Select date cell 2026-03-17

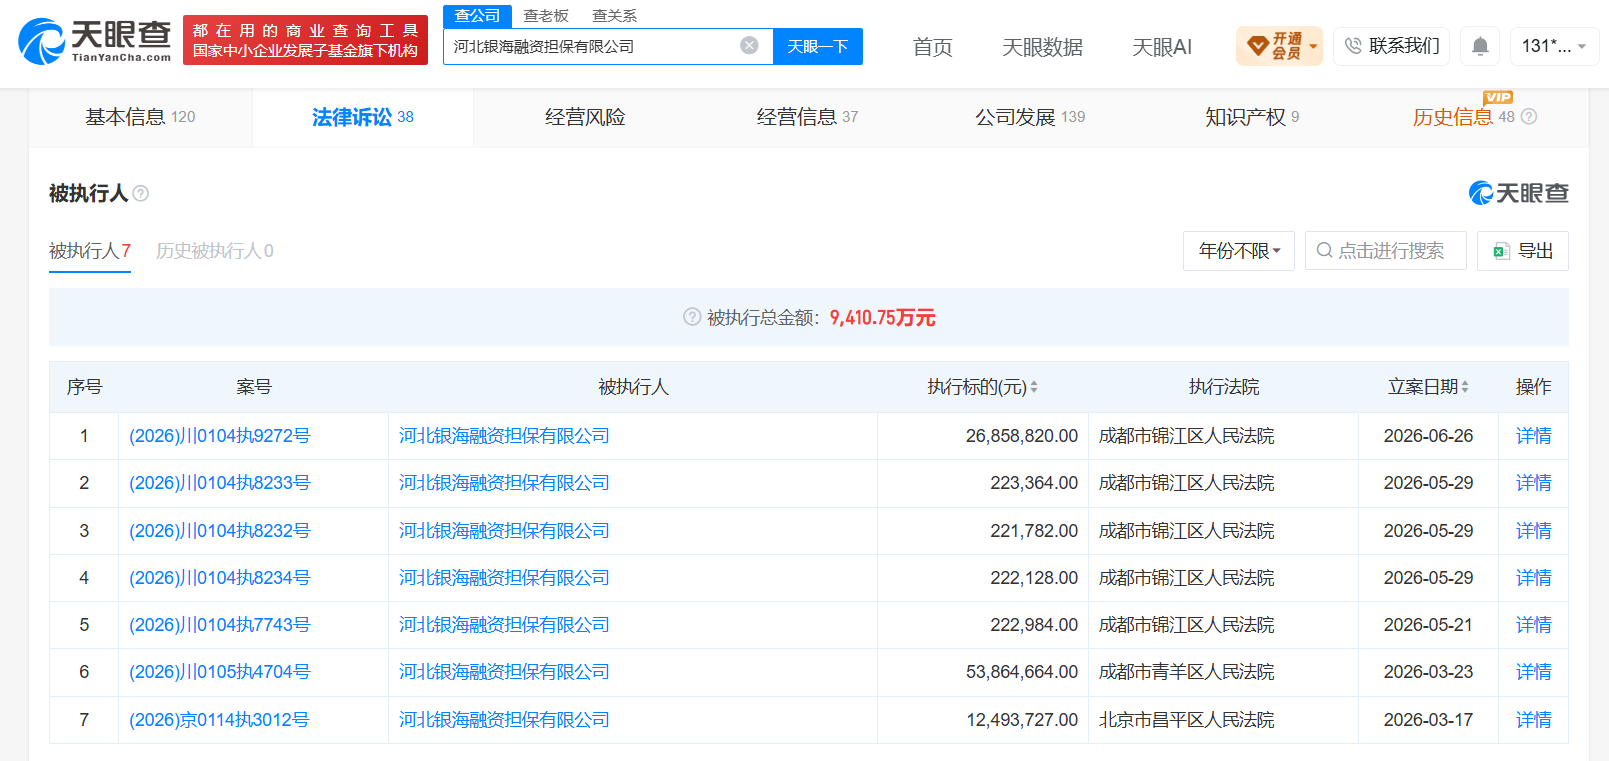[1428, 720]
